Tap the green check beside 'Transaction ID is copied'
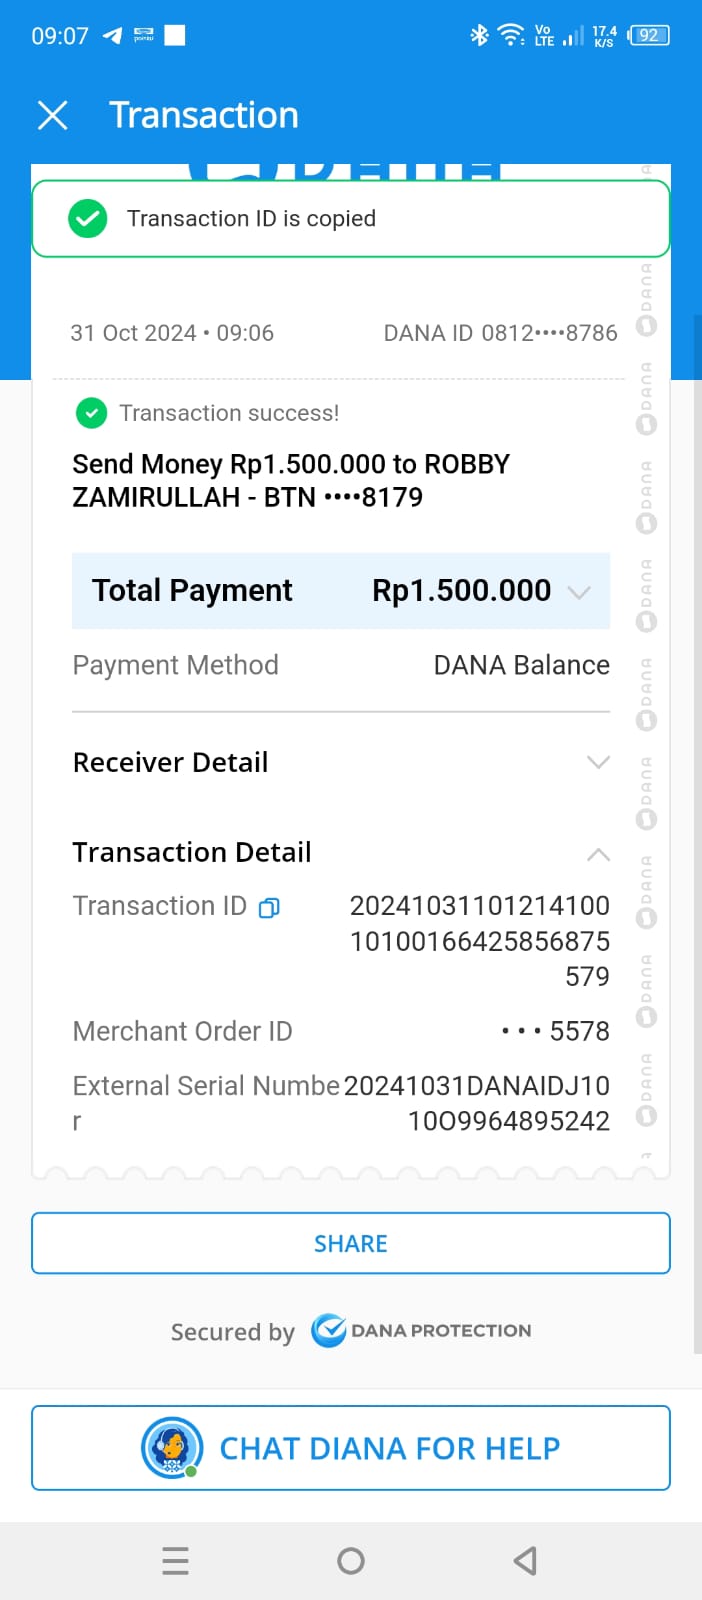 88,219
